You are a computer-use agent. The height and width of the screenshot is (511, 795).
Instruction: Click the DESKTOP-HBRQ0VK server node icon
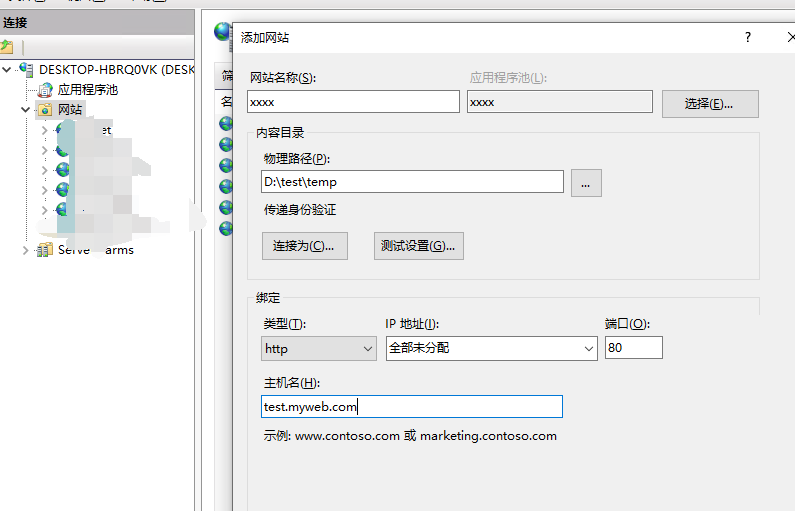(26, 70)
